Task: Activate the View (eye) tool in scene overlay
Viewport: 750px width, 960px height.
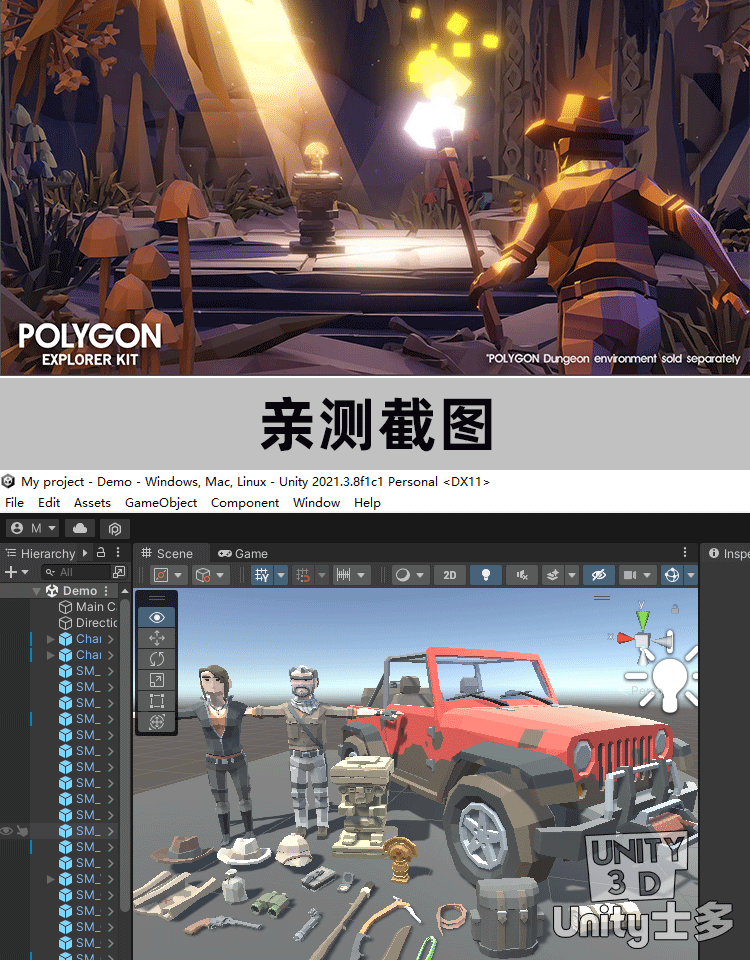Action: click(156, 617)
